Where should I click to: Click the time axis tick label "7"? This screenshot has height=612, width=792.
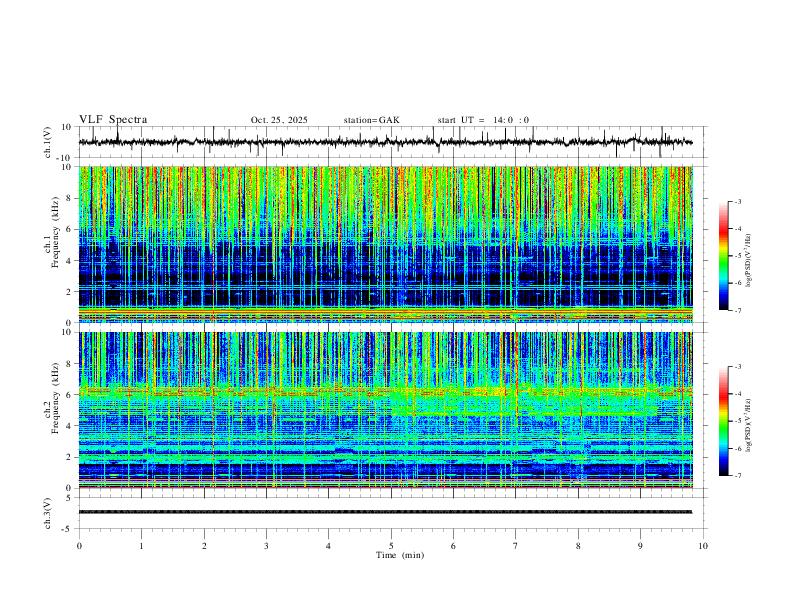click(516, 546)
